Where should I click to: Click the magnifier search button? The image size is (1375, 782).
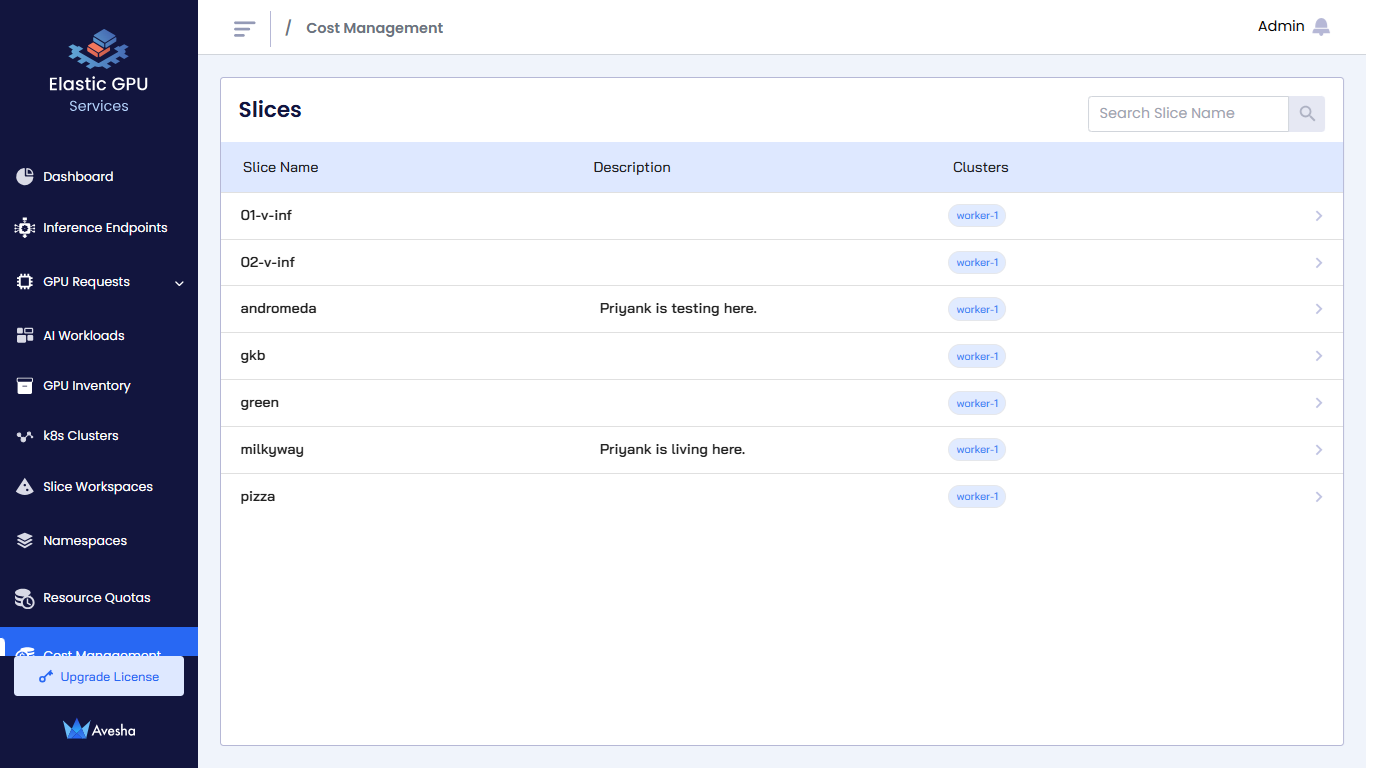pos(1307,114)
